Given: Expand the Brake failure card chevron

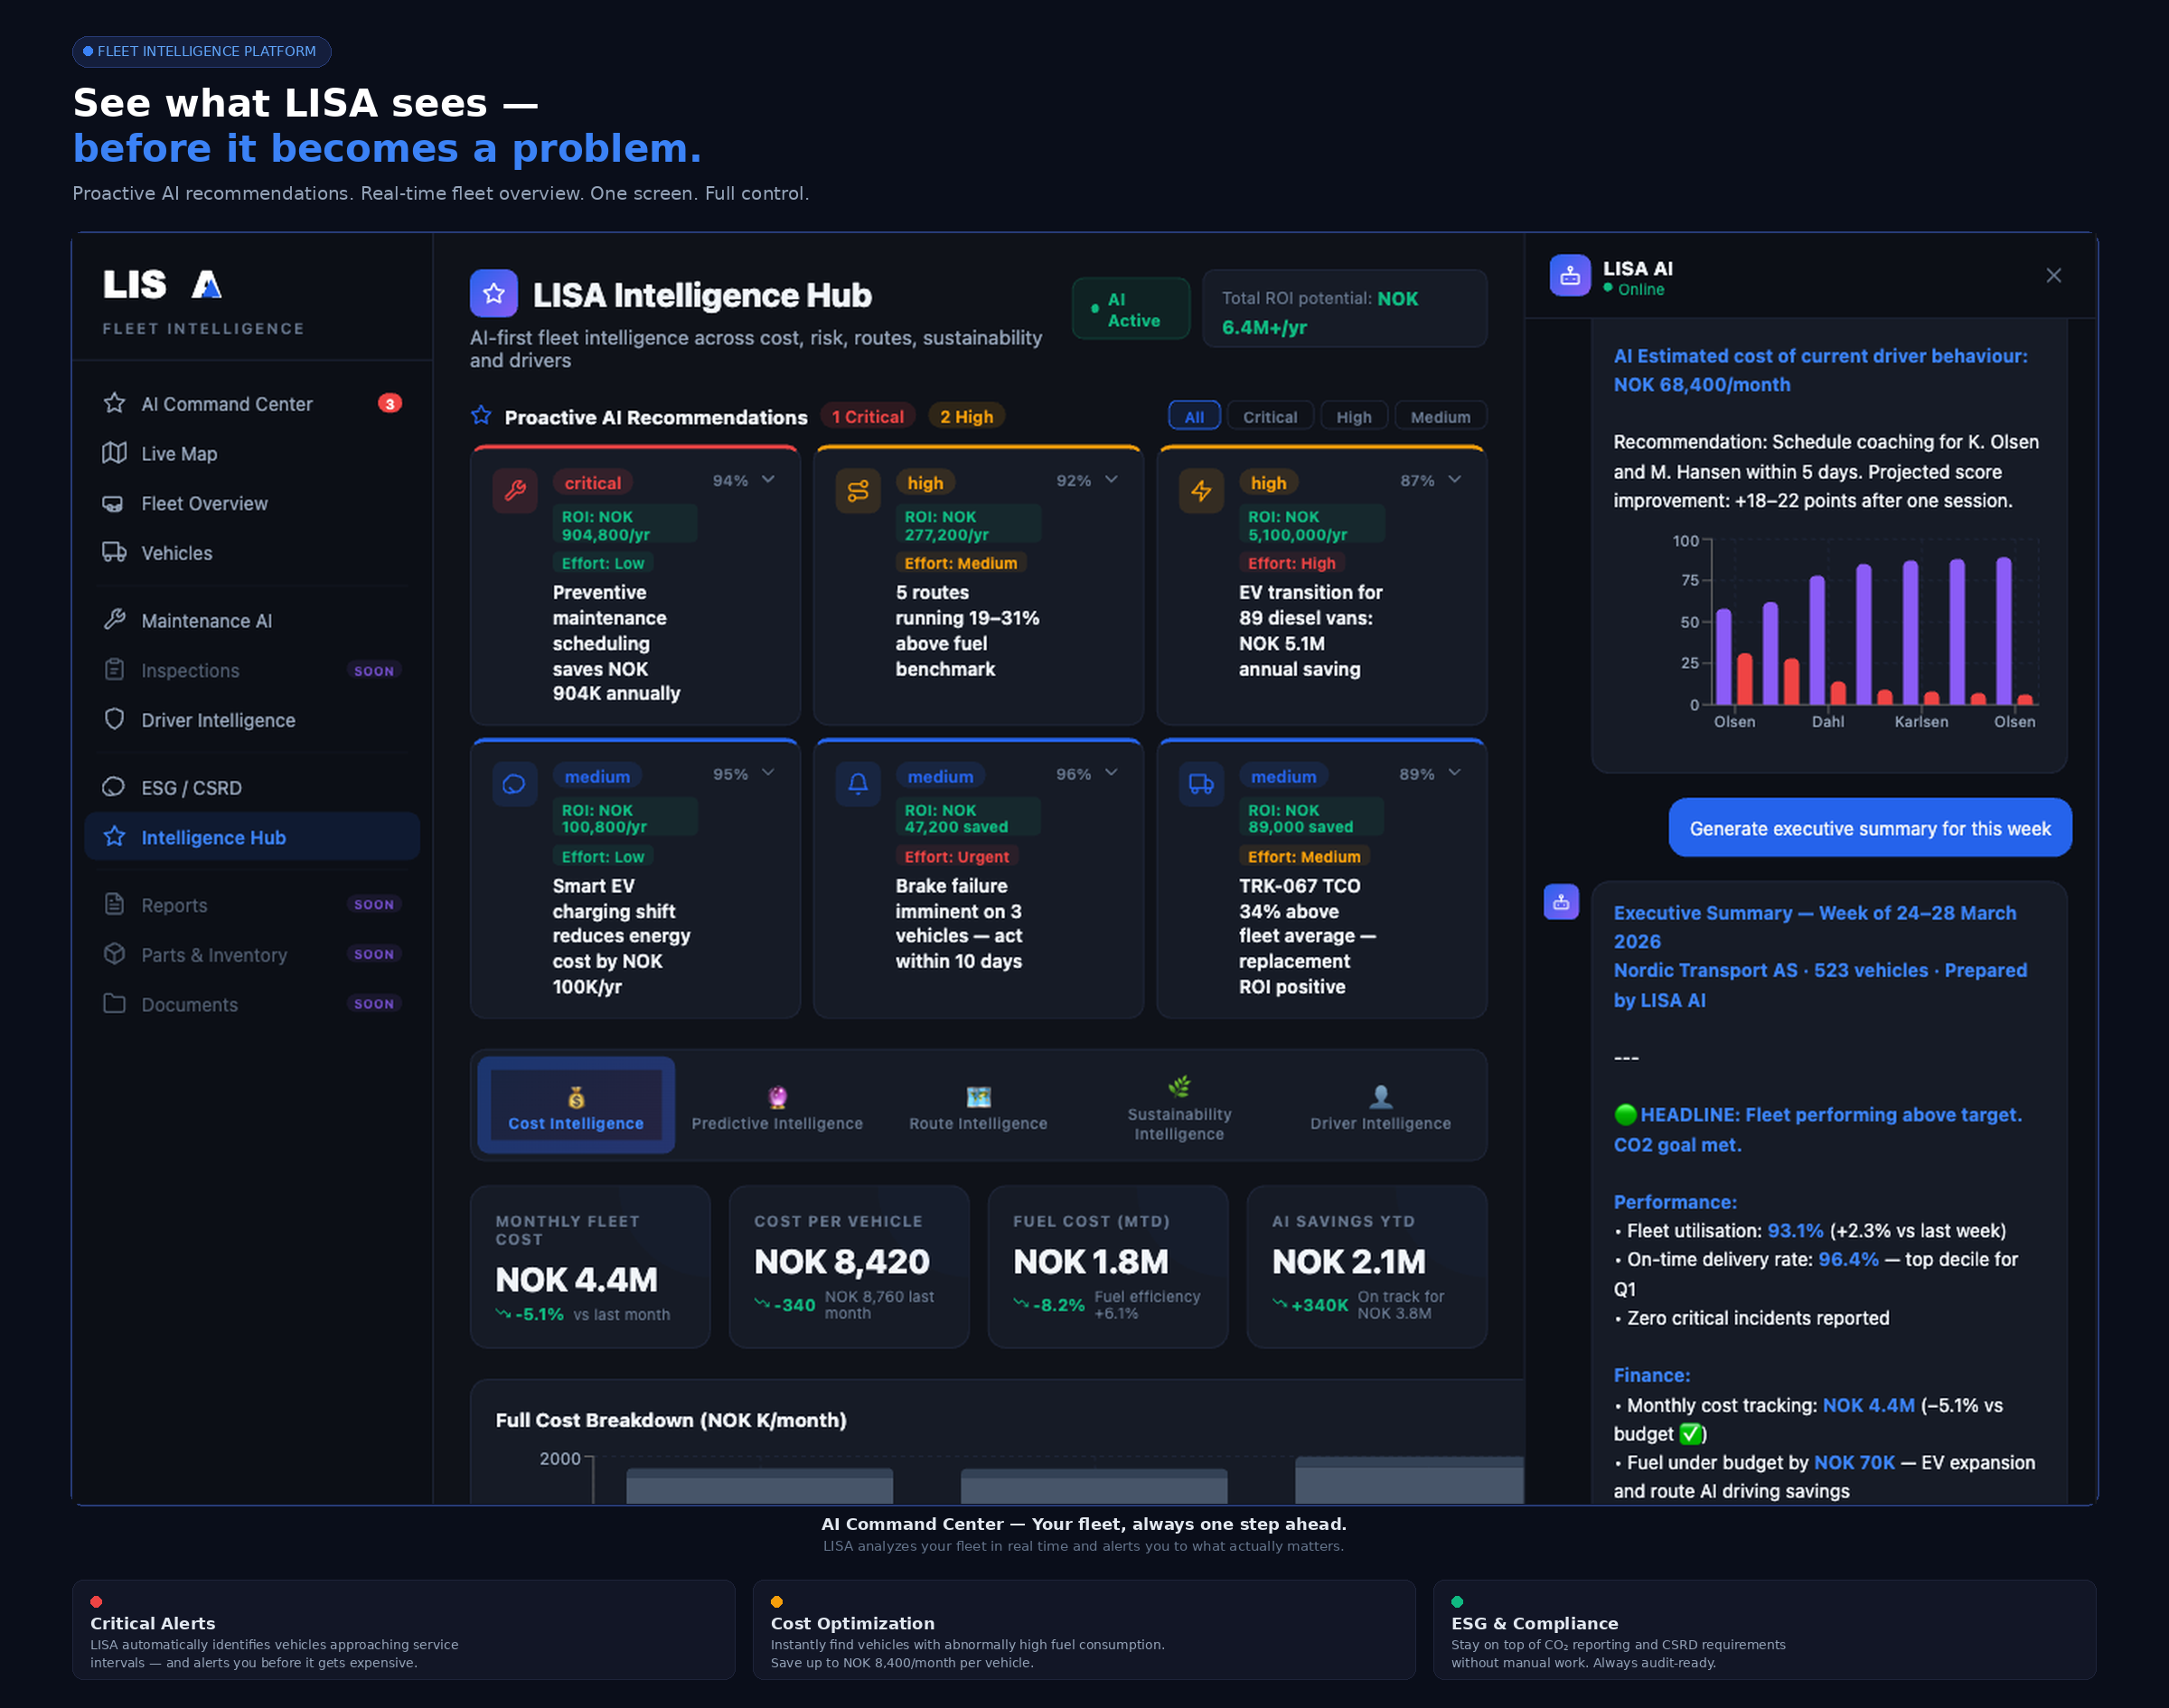Looking at the screenshot, I should pos(1111,773).
